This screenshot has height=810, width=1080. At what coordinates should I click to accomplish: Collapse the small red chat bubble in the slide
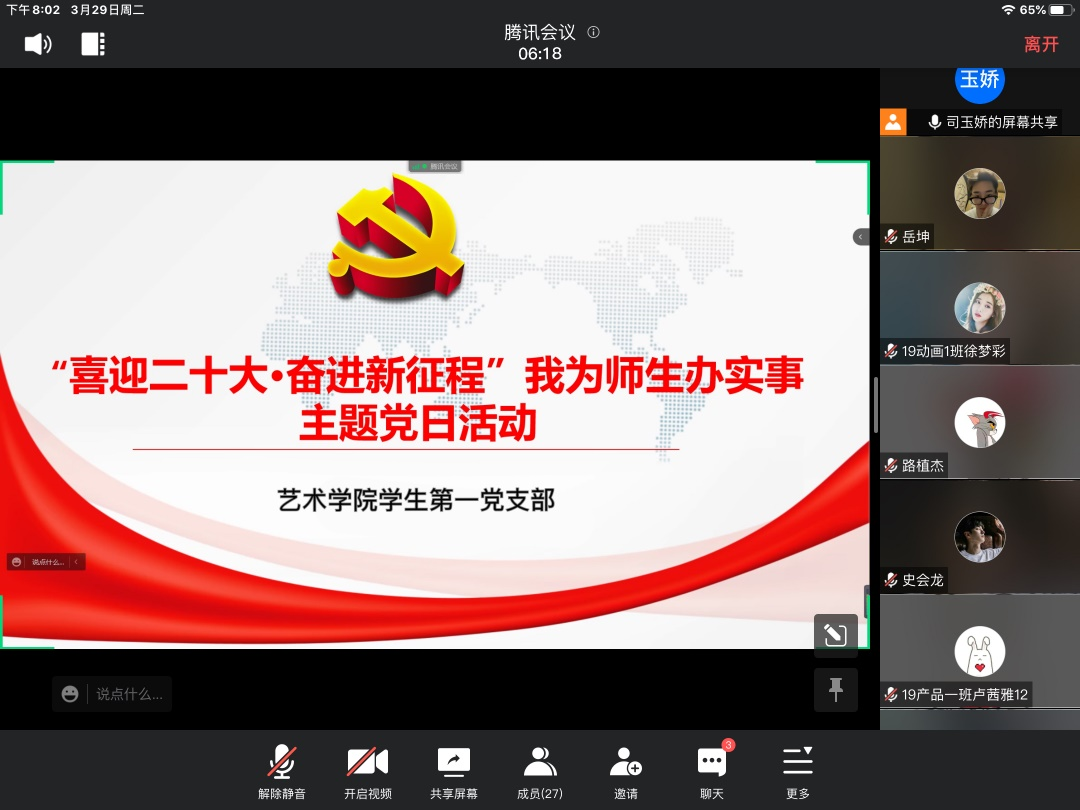tap(76, 562)
